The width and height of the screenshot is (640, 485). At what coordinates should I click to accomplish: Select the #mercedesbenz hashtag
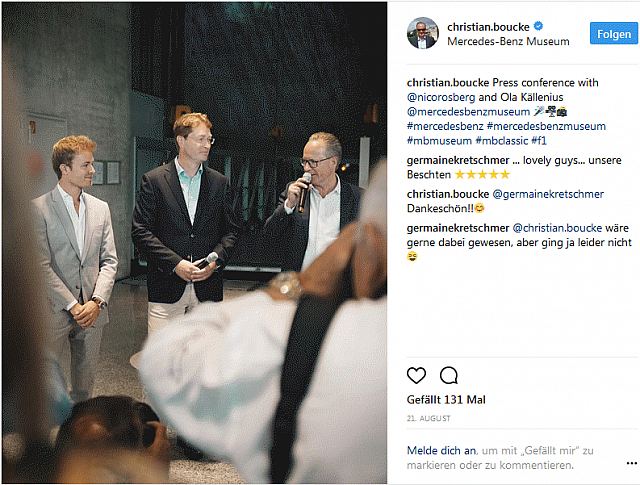pos(445,126)
